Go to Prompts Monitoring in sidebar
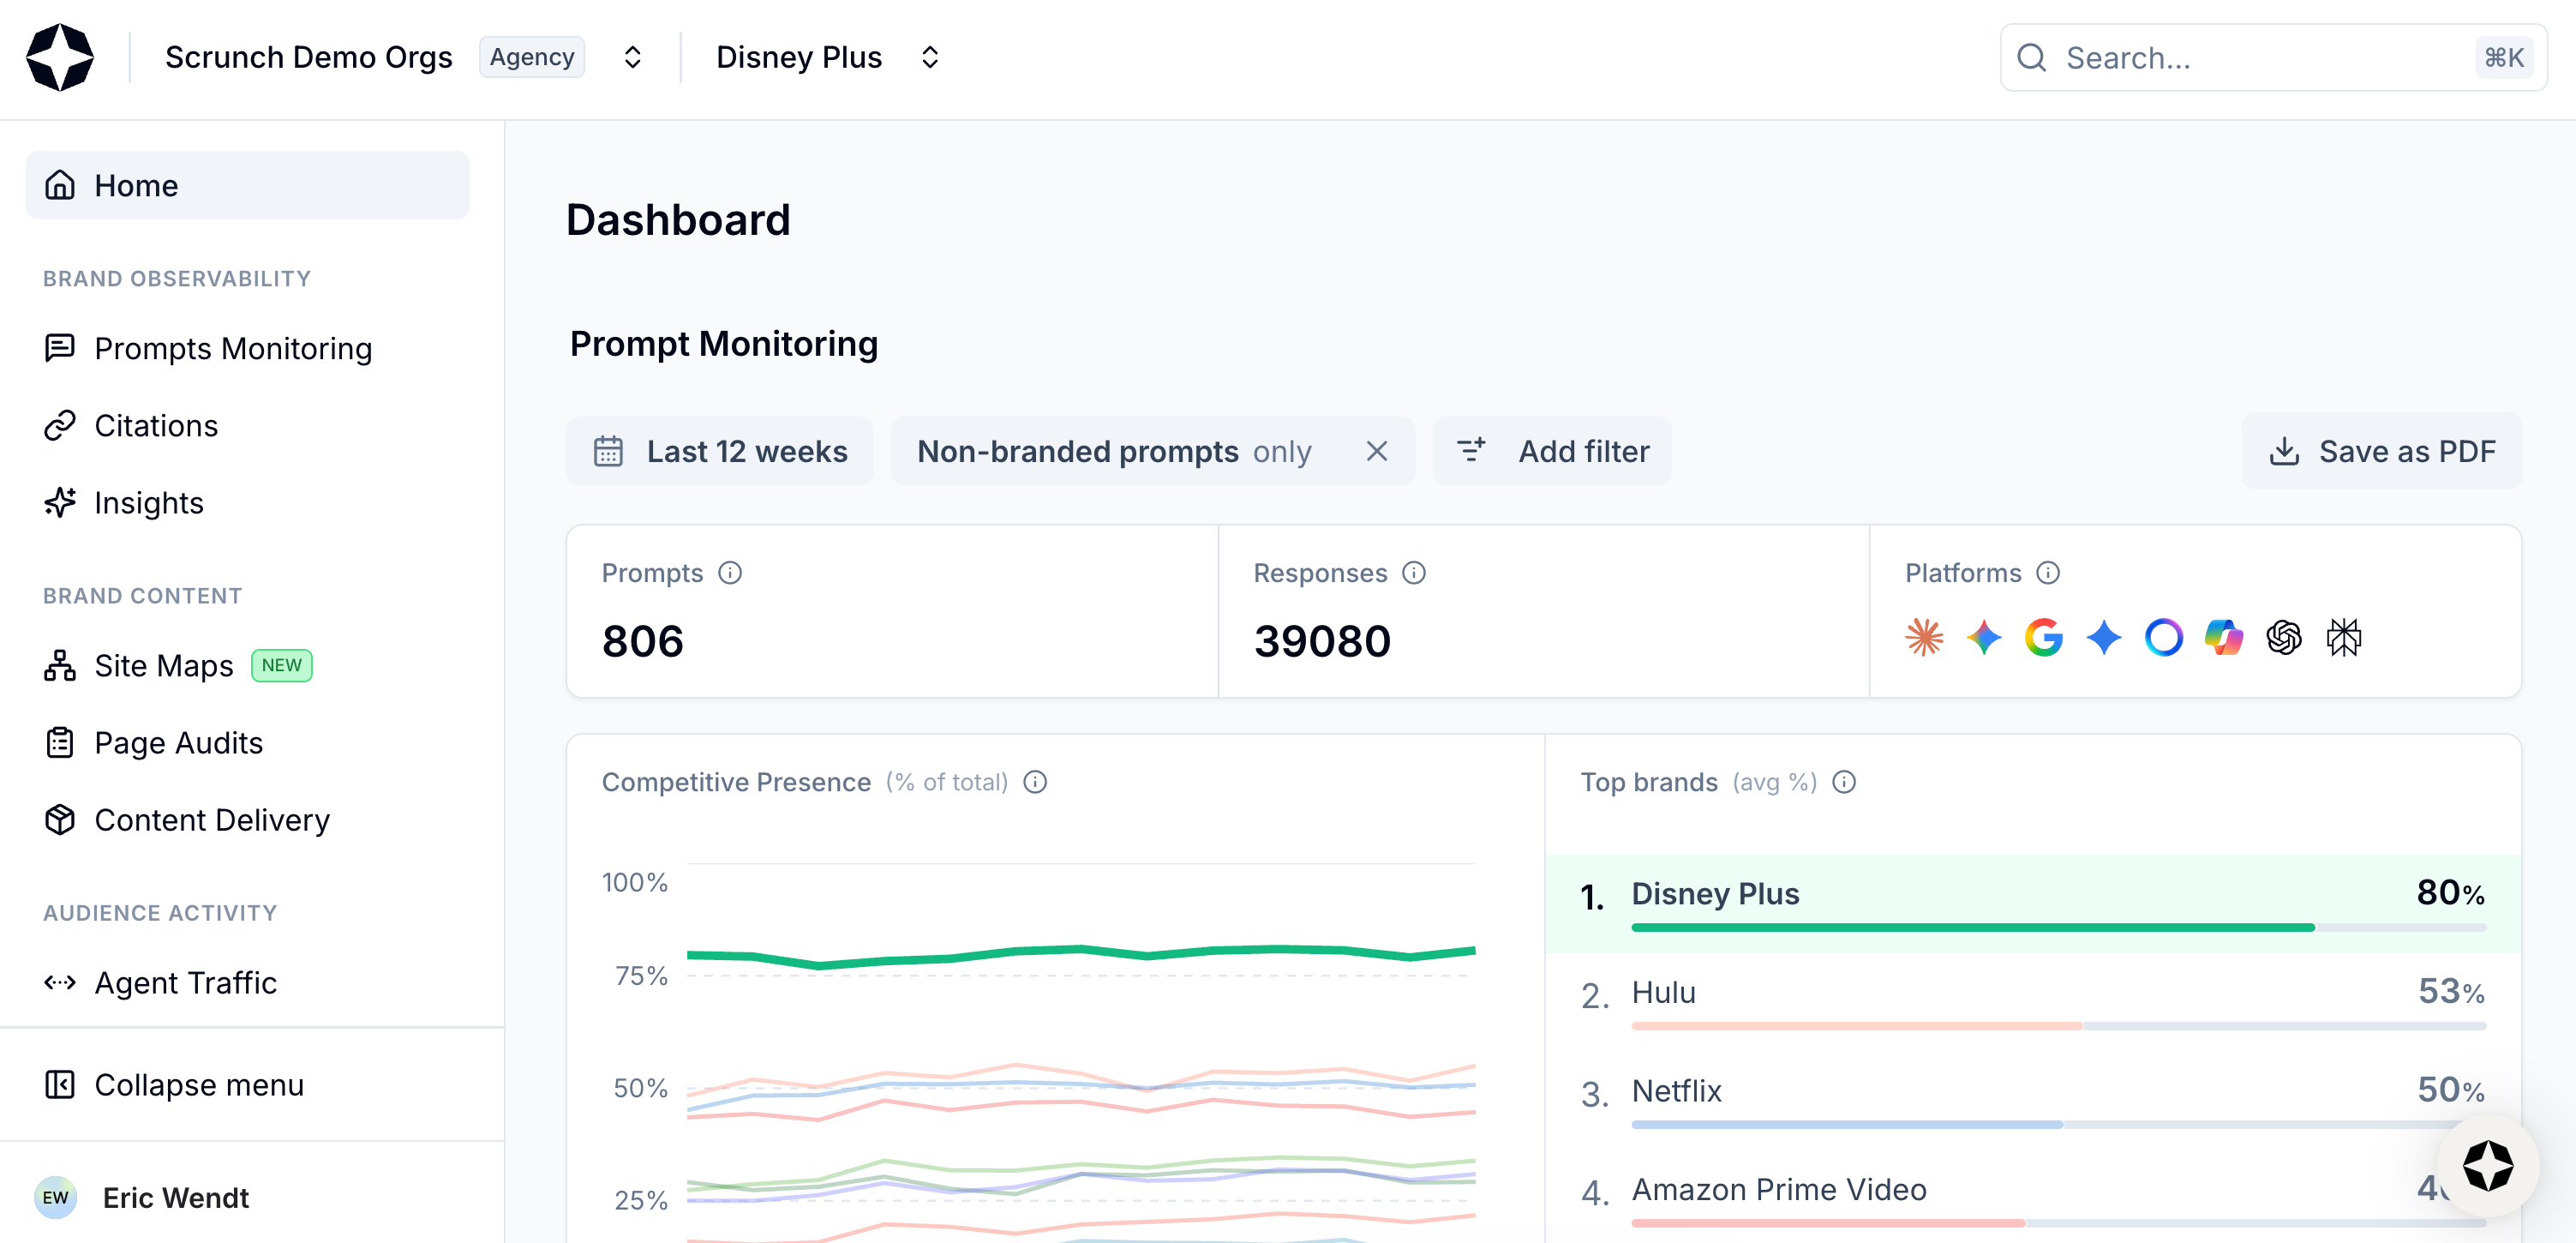Viewport: 2576px width, 1243px height. click(x=232, y=348)
